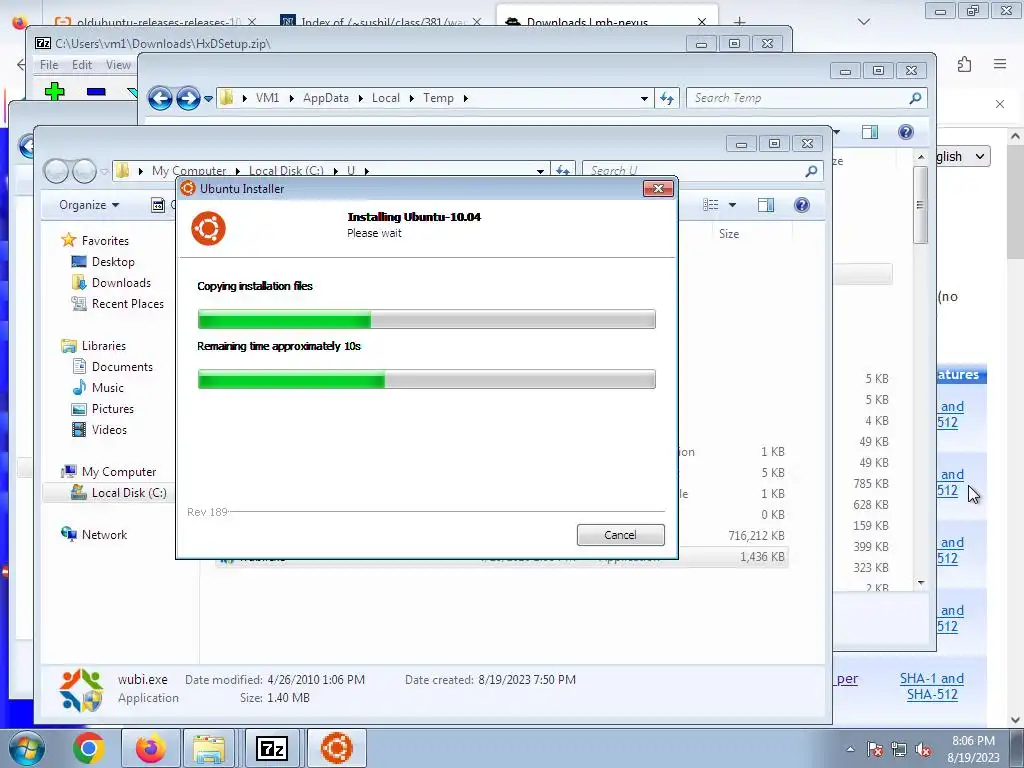Open View menu in 7-Zip window
The width and height of the screenshot is (1024, 768).
(x=118, y=65)
